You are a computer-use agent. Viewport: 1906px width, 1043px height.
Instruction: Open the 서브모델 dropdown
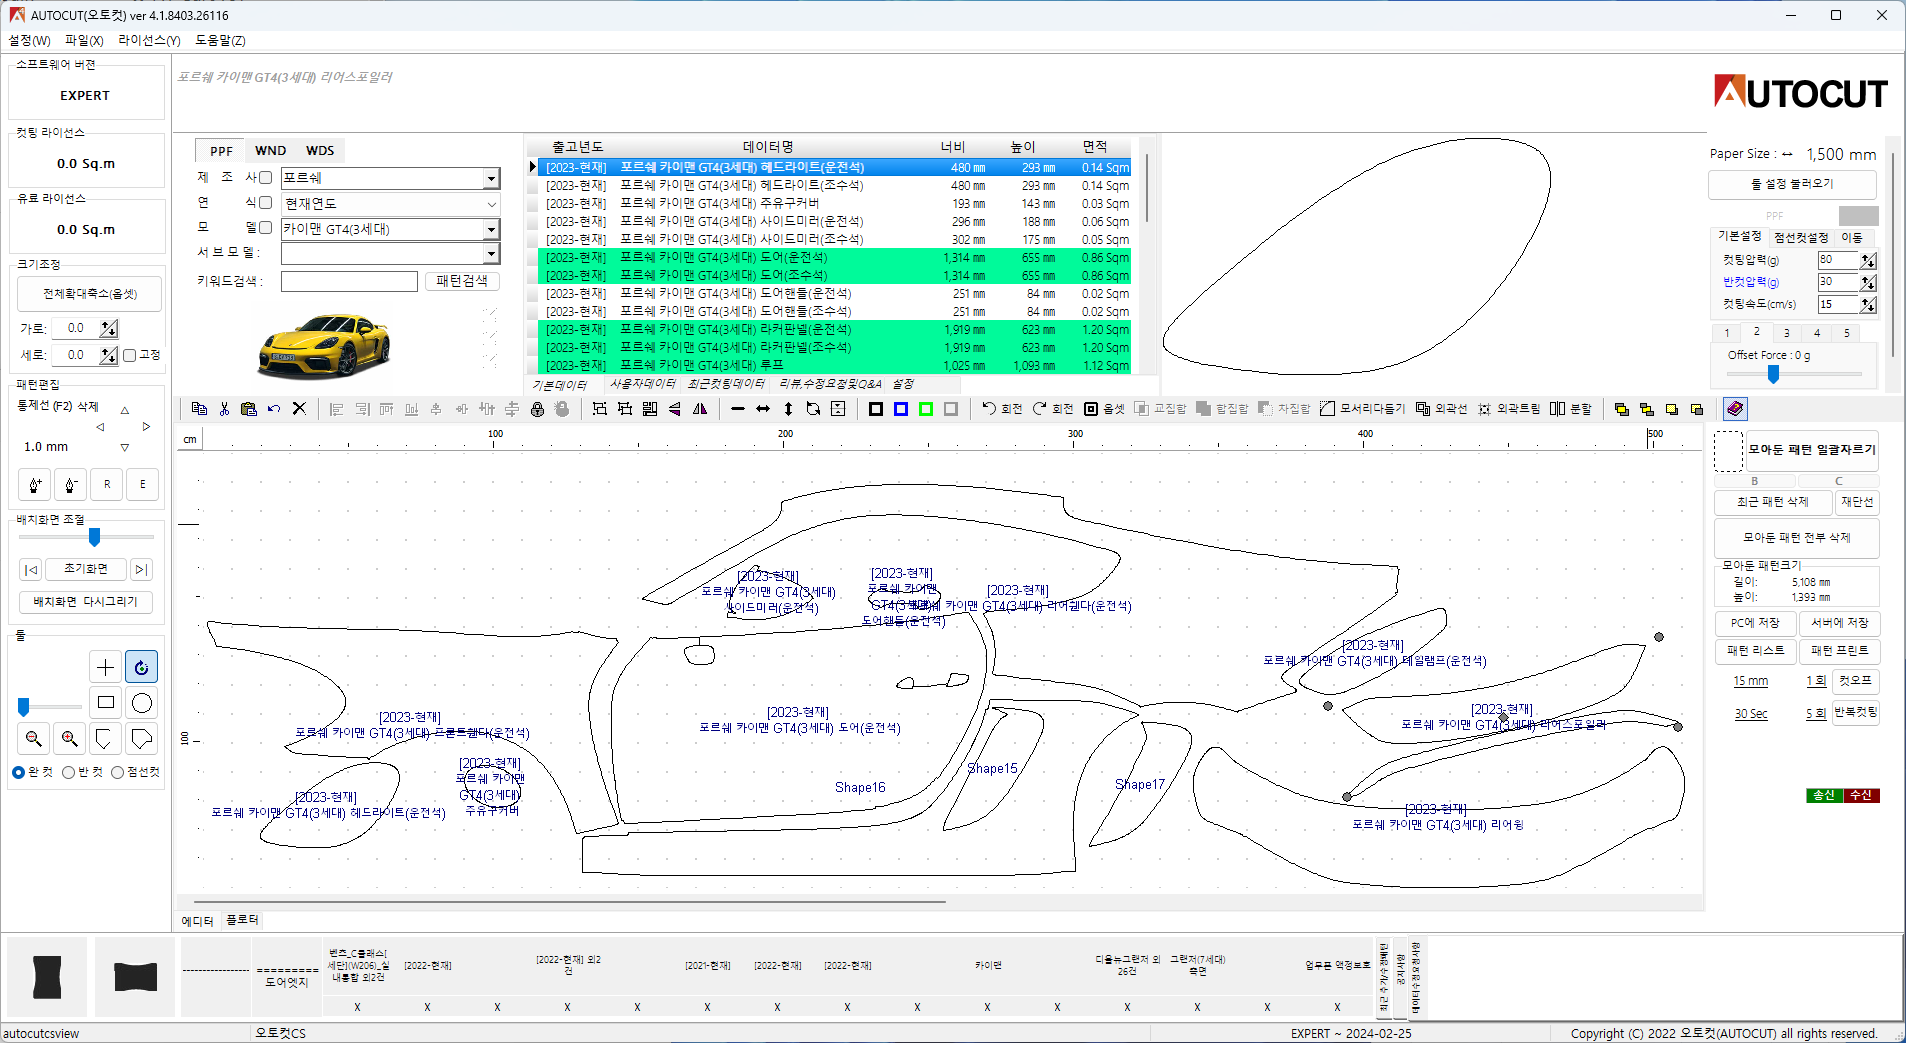(491, 254)
